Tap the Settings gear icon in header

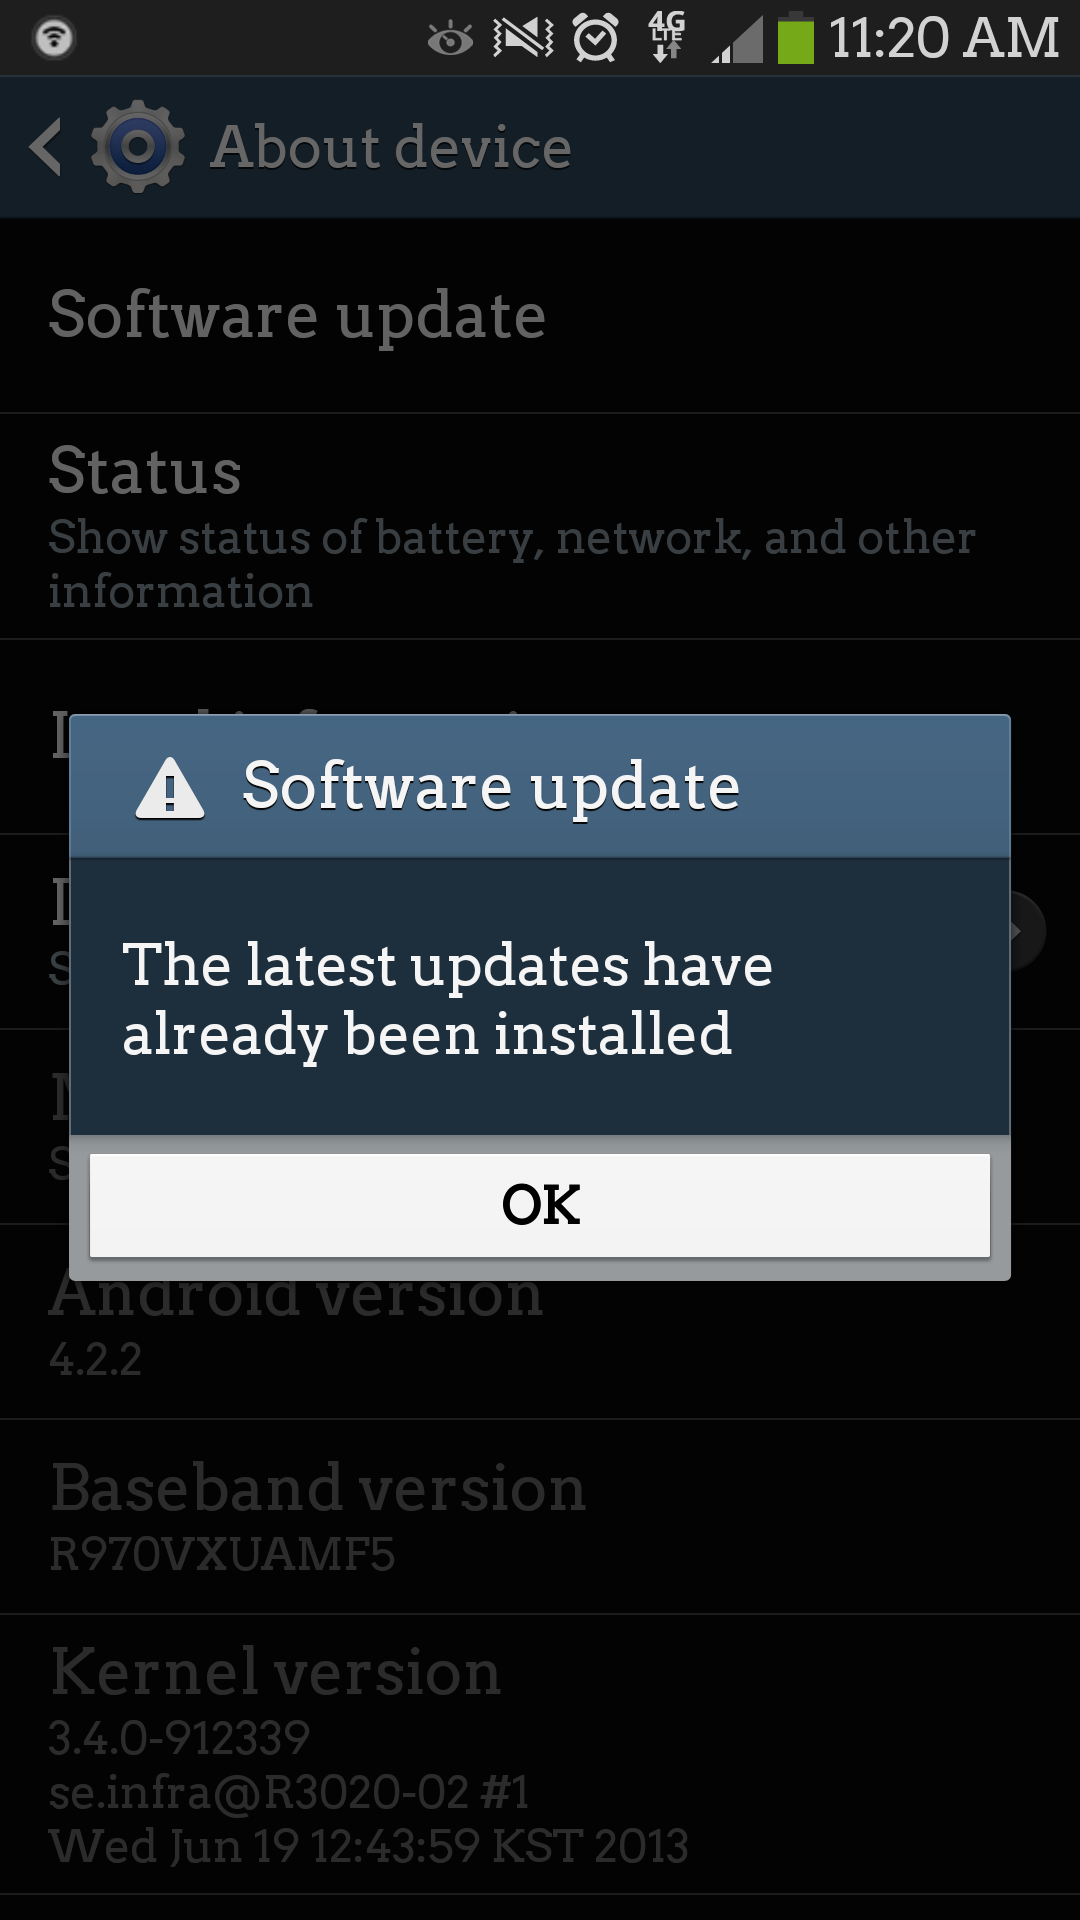tap(138, 147)
